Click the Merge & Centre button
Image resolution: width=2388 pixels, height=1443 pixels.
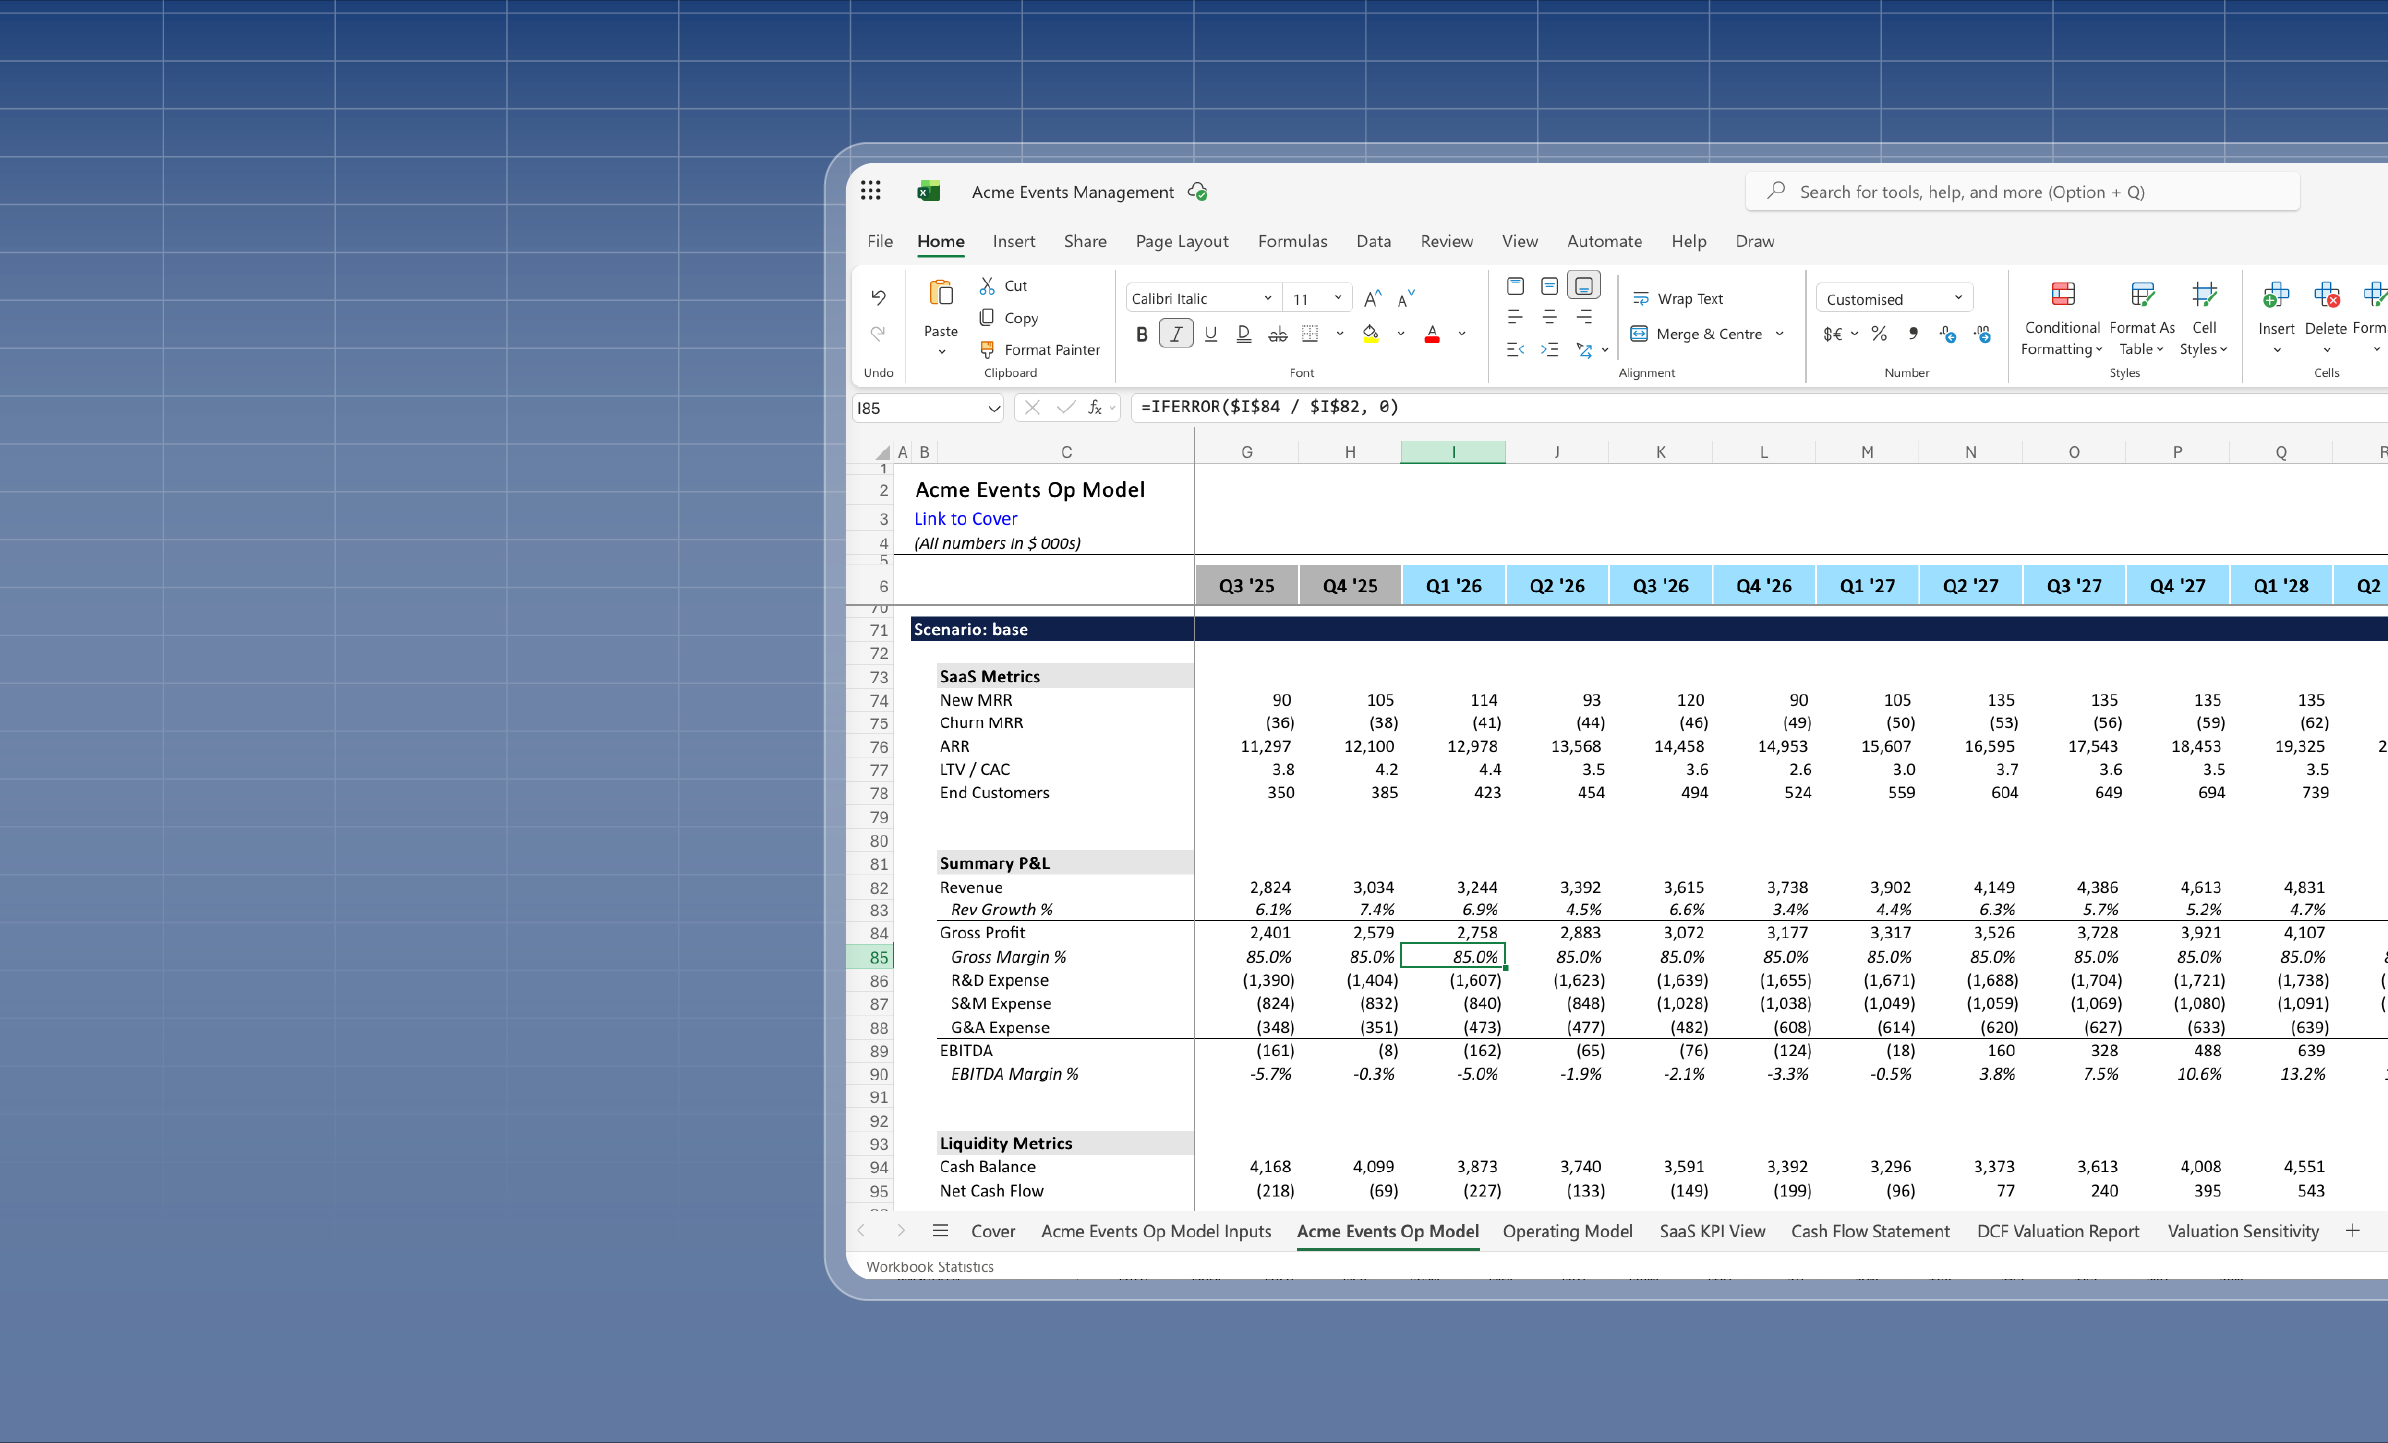tap(1697, 334)
